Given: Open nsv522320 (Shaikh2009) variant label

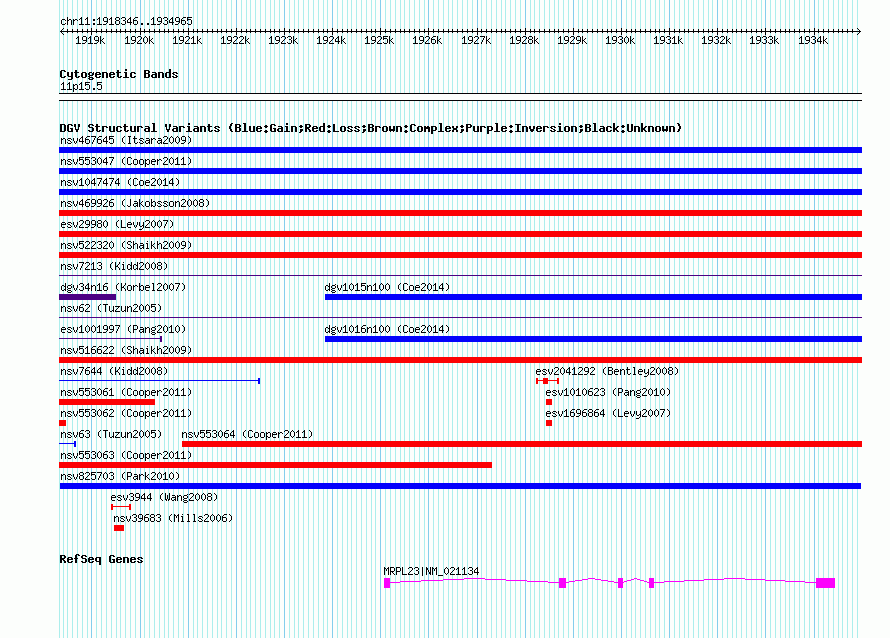Looking at the screenshot, I should [x=126, y=245].
